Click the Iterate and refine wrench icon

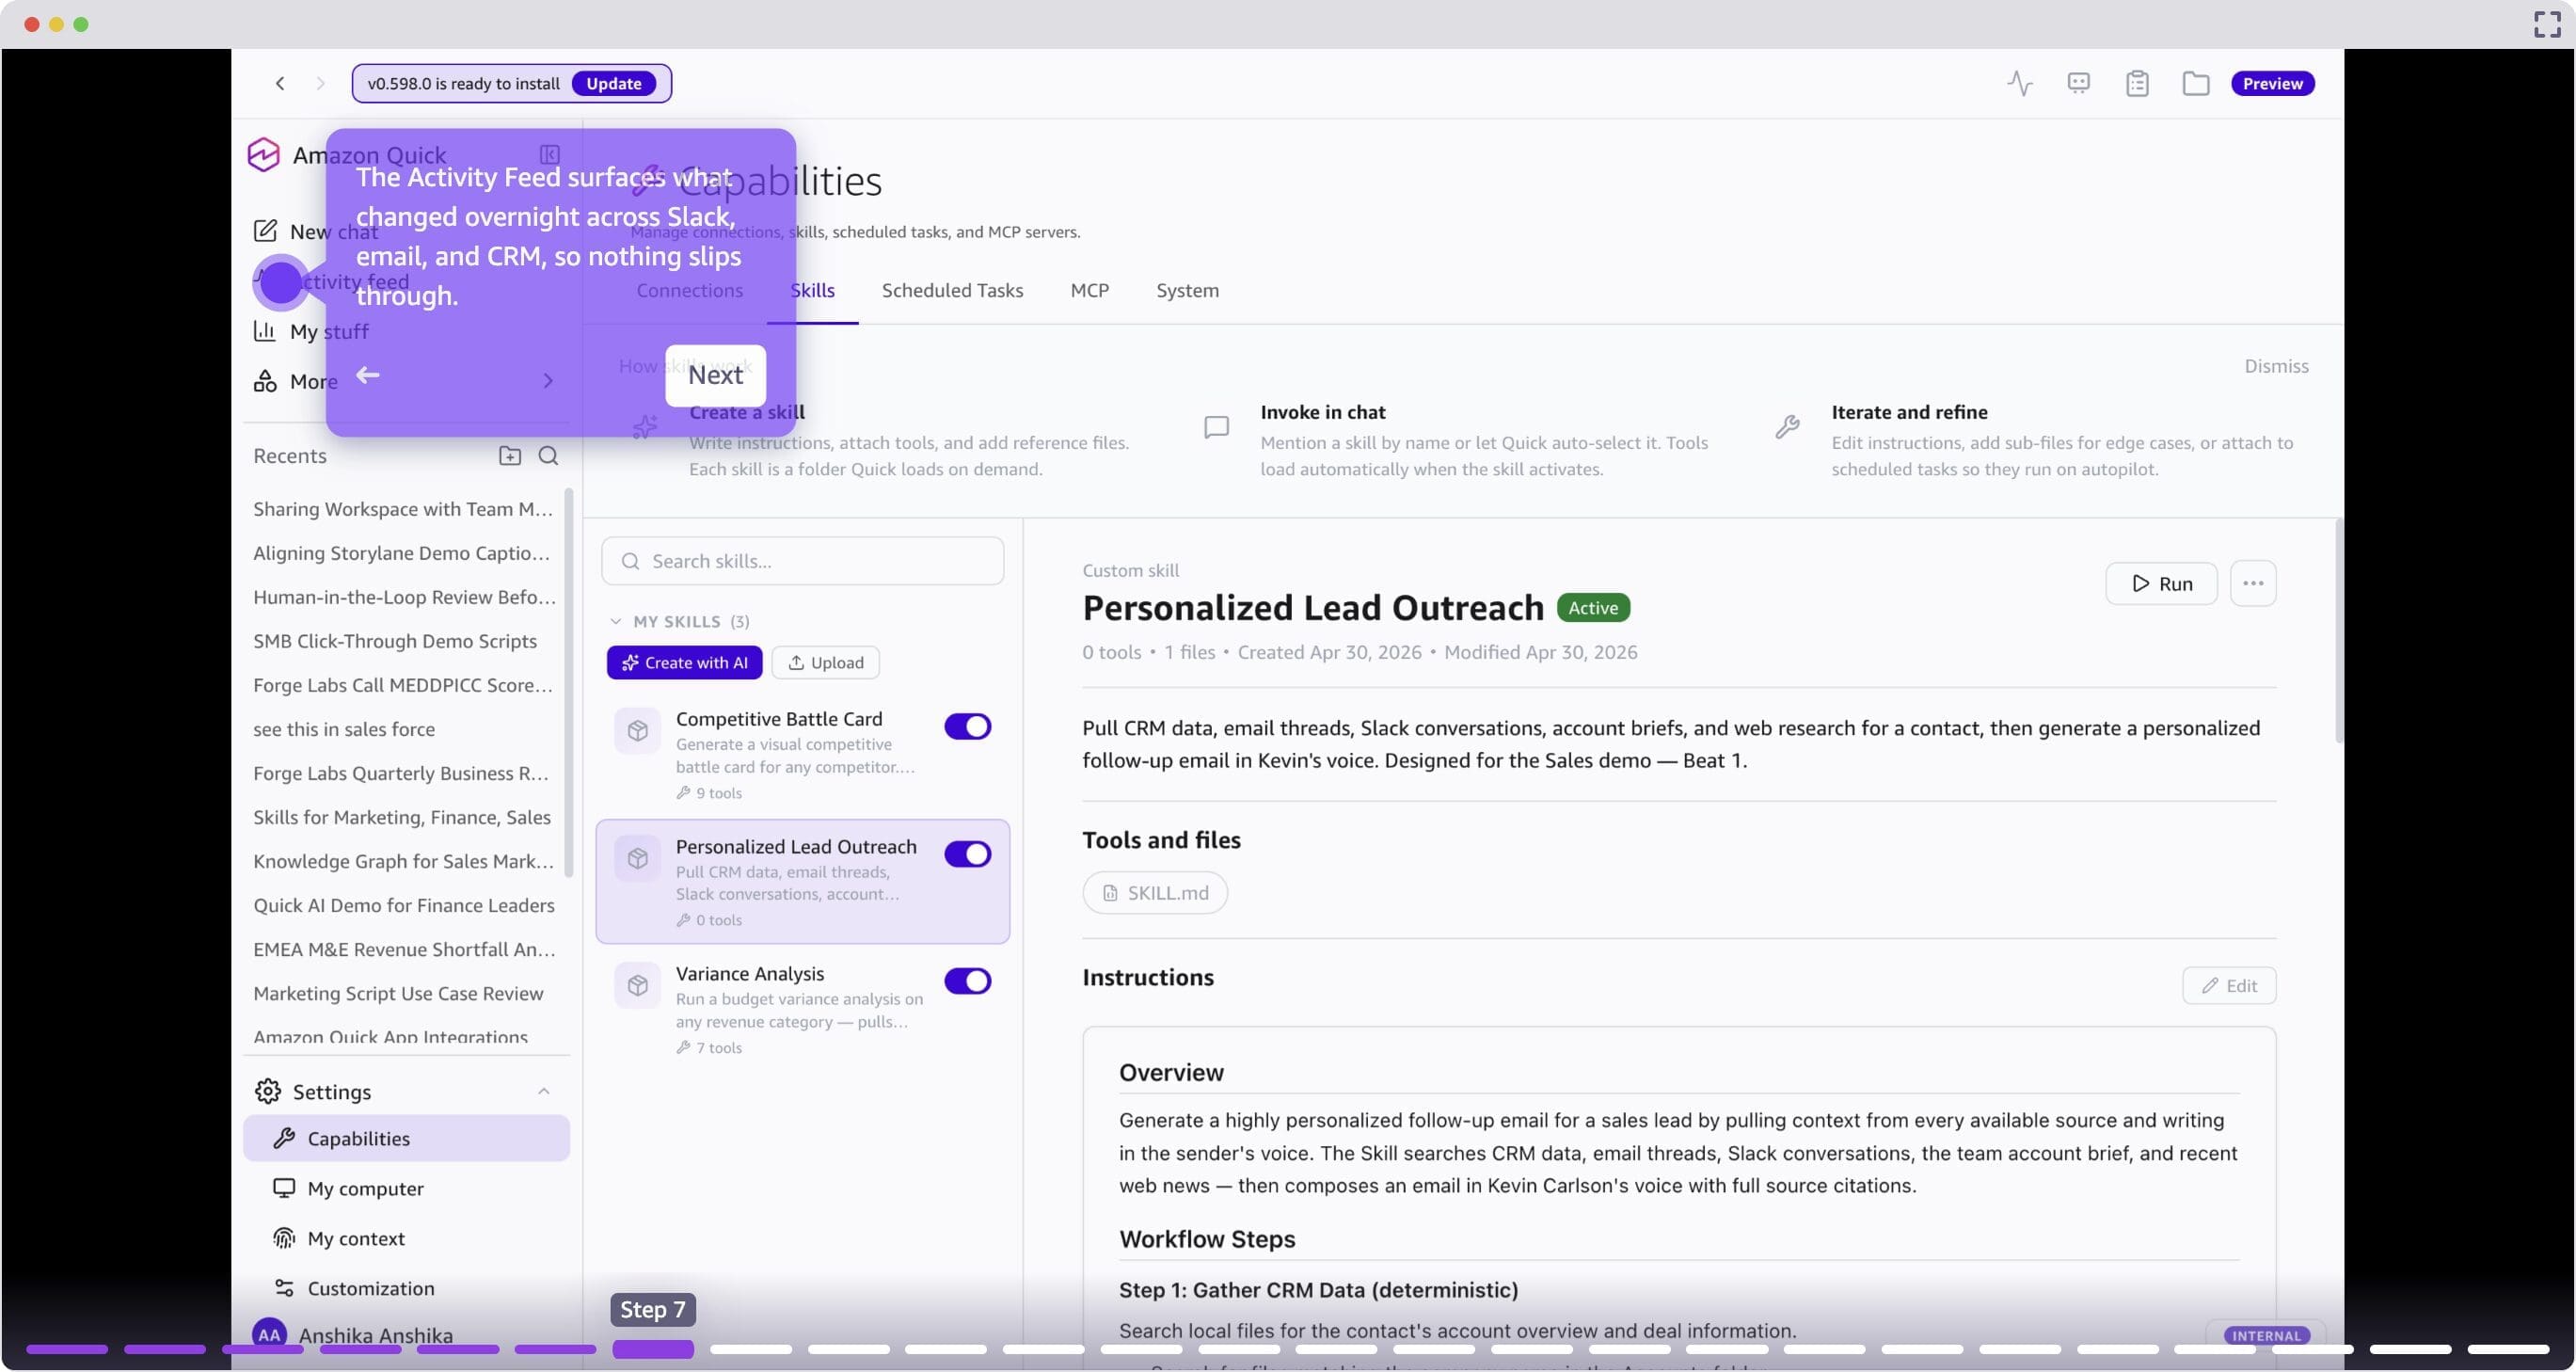pyautogui.click(x=1787, y=427)
